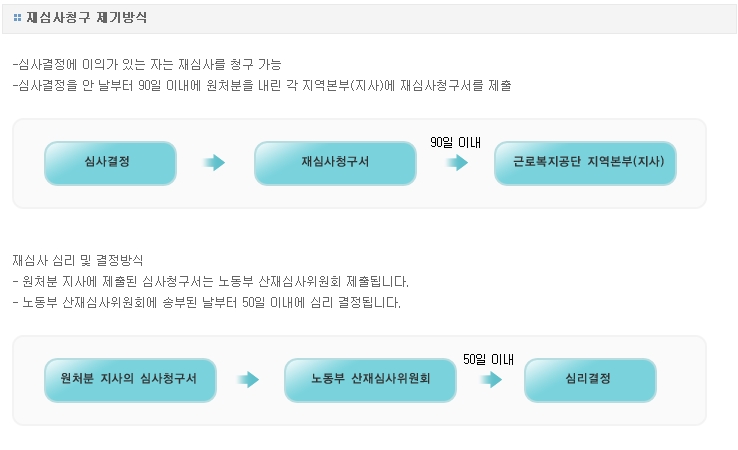Screen dimensions: 738x450
Task: Click the 심리결정 flow box
Action: (590, 380)
